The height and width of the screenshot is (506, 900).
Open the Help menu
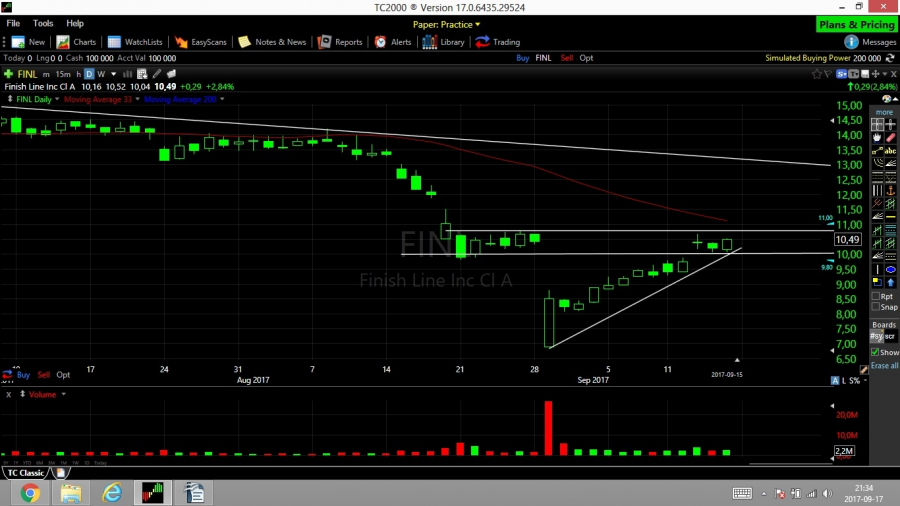click(75, 24)
